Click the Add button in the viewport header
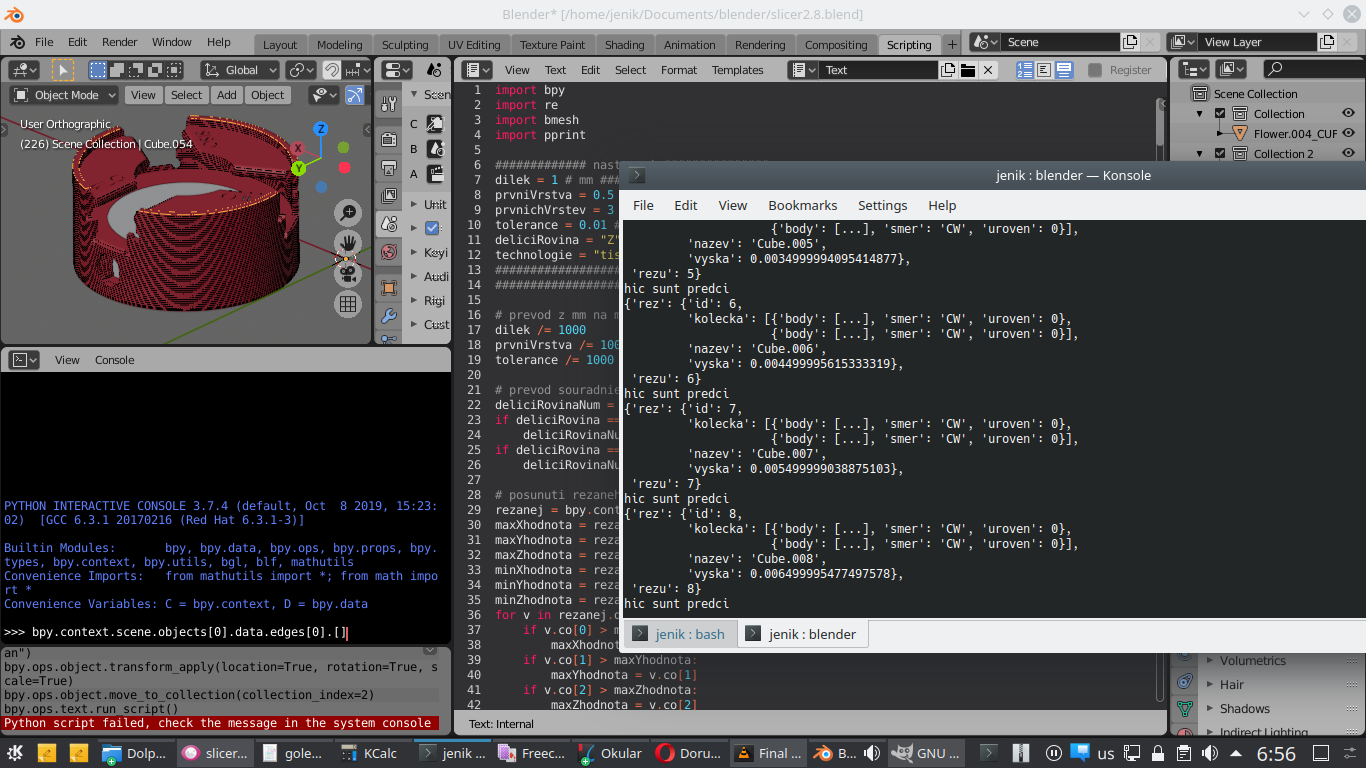Image resolution: width=1366 pixels, height=768 pixels. 227,95
